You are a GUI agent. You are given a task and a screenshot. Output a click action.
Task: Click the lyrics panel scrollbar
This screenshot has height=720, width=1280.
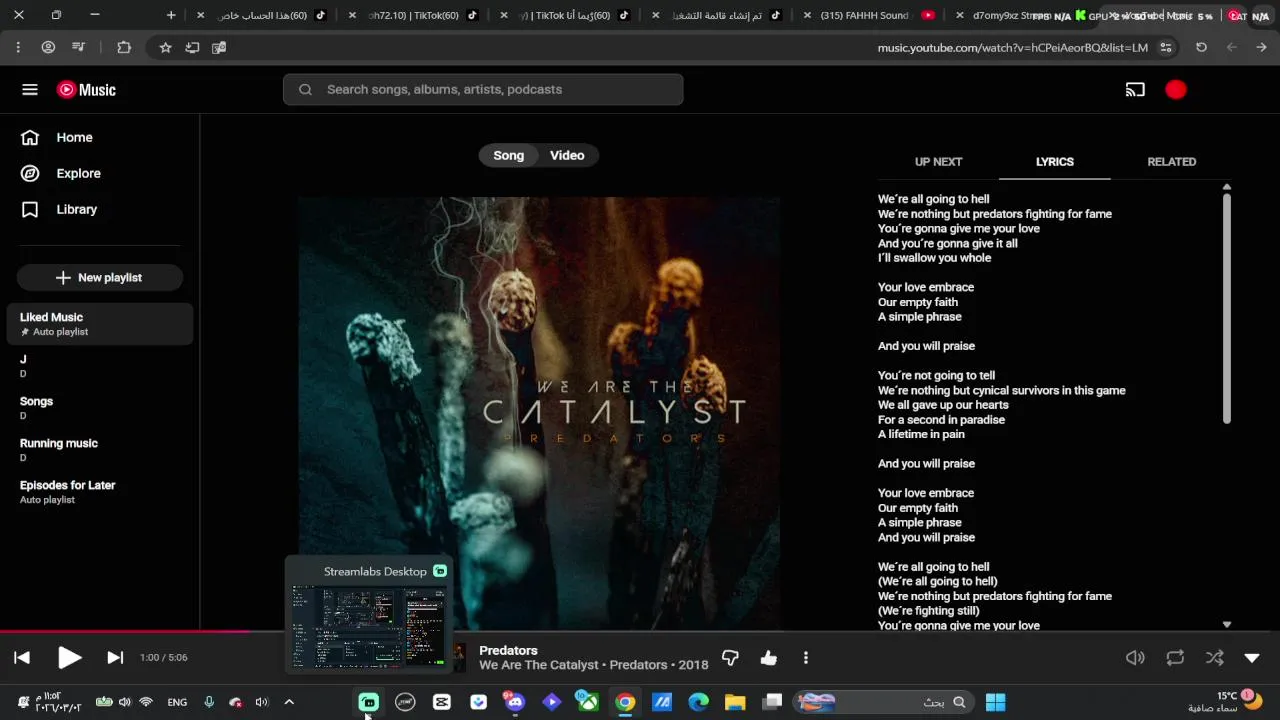(x=1227, y=308)
